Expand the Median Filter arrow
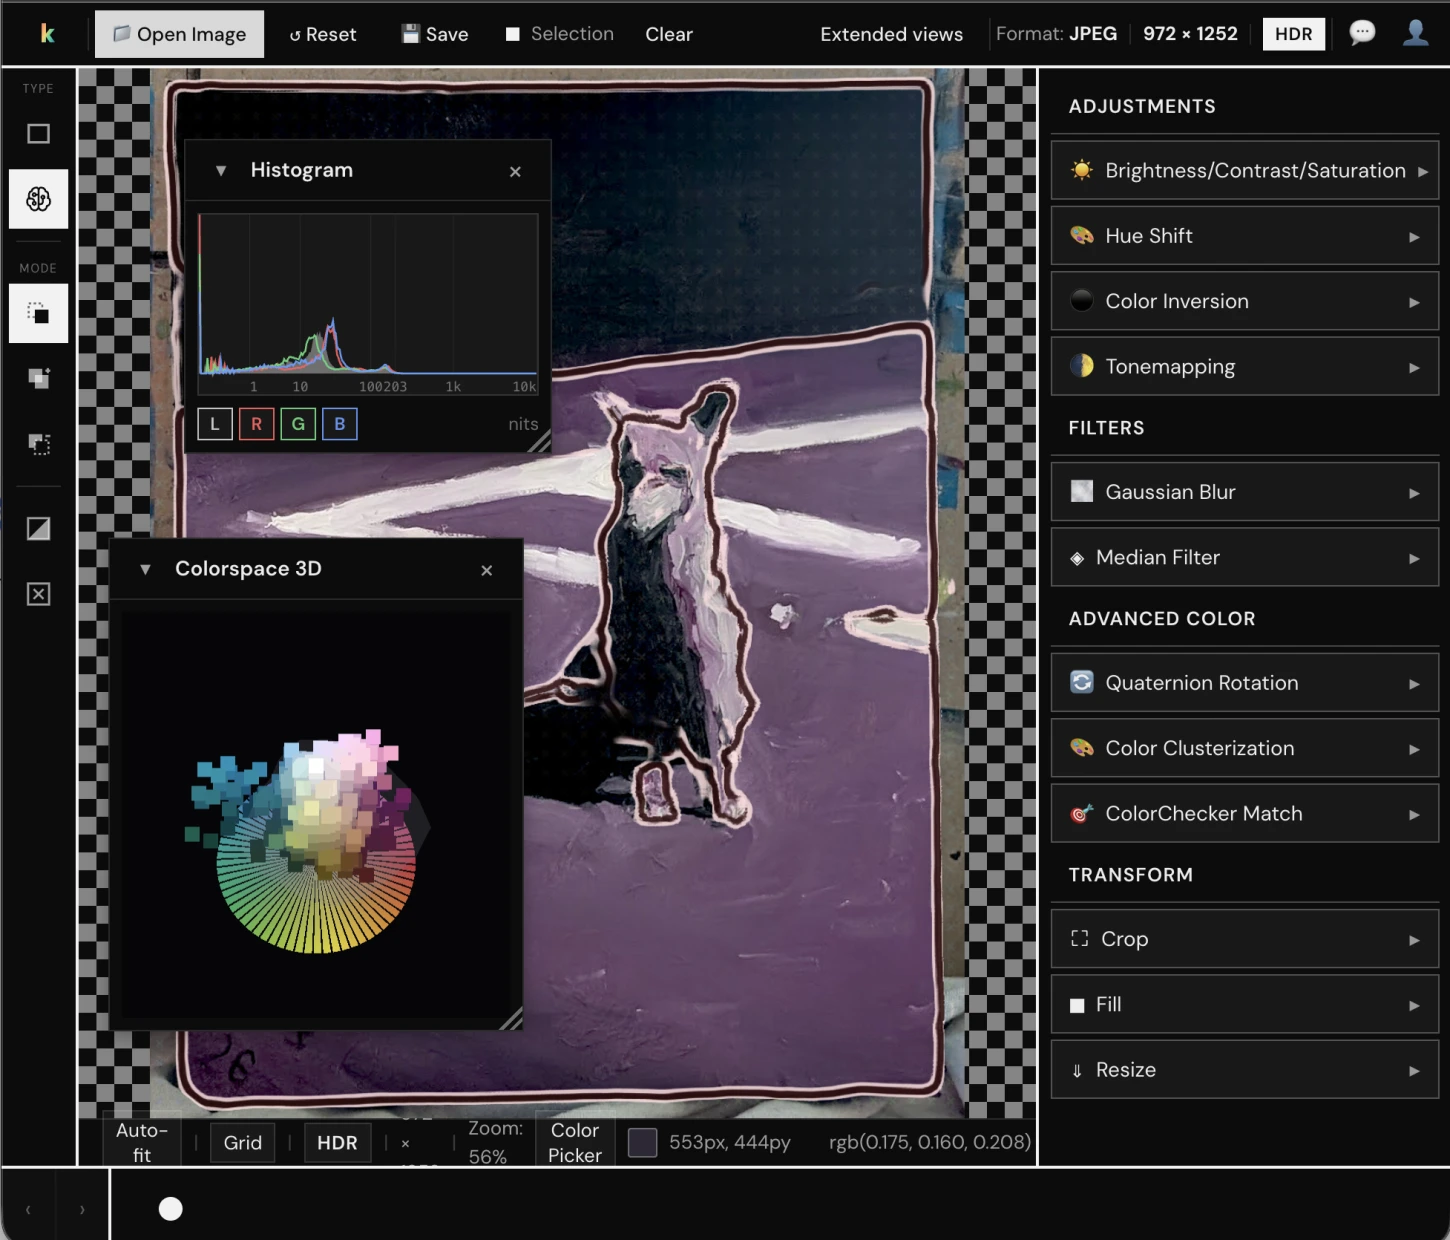Screen dimensions: 1450x1240 click(1414, 558)
